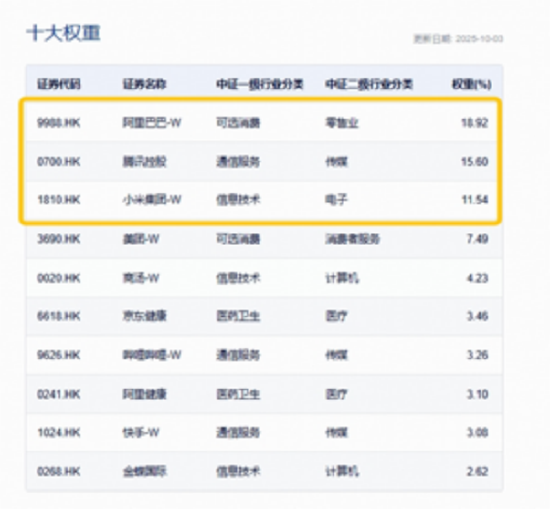Click the 阿里巴巴-W security name
Image resolution: width=550 pixels, height=509 pixels.
click(x=152, y=123)
